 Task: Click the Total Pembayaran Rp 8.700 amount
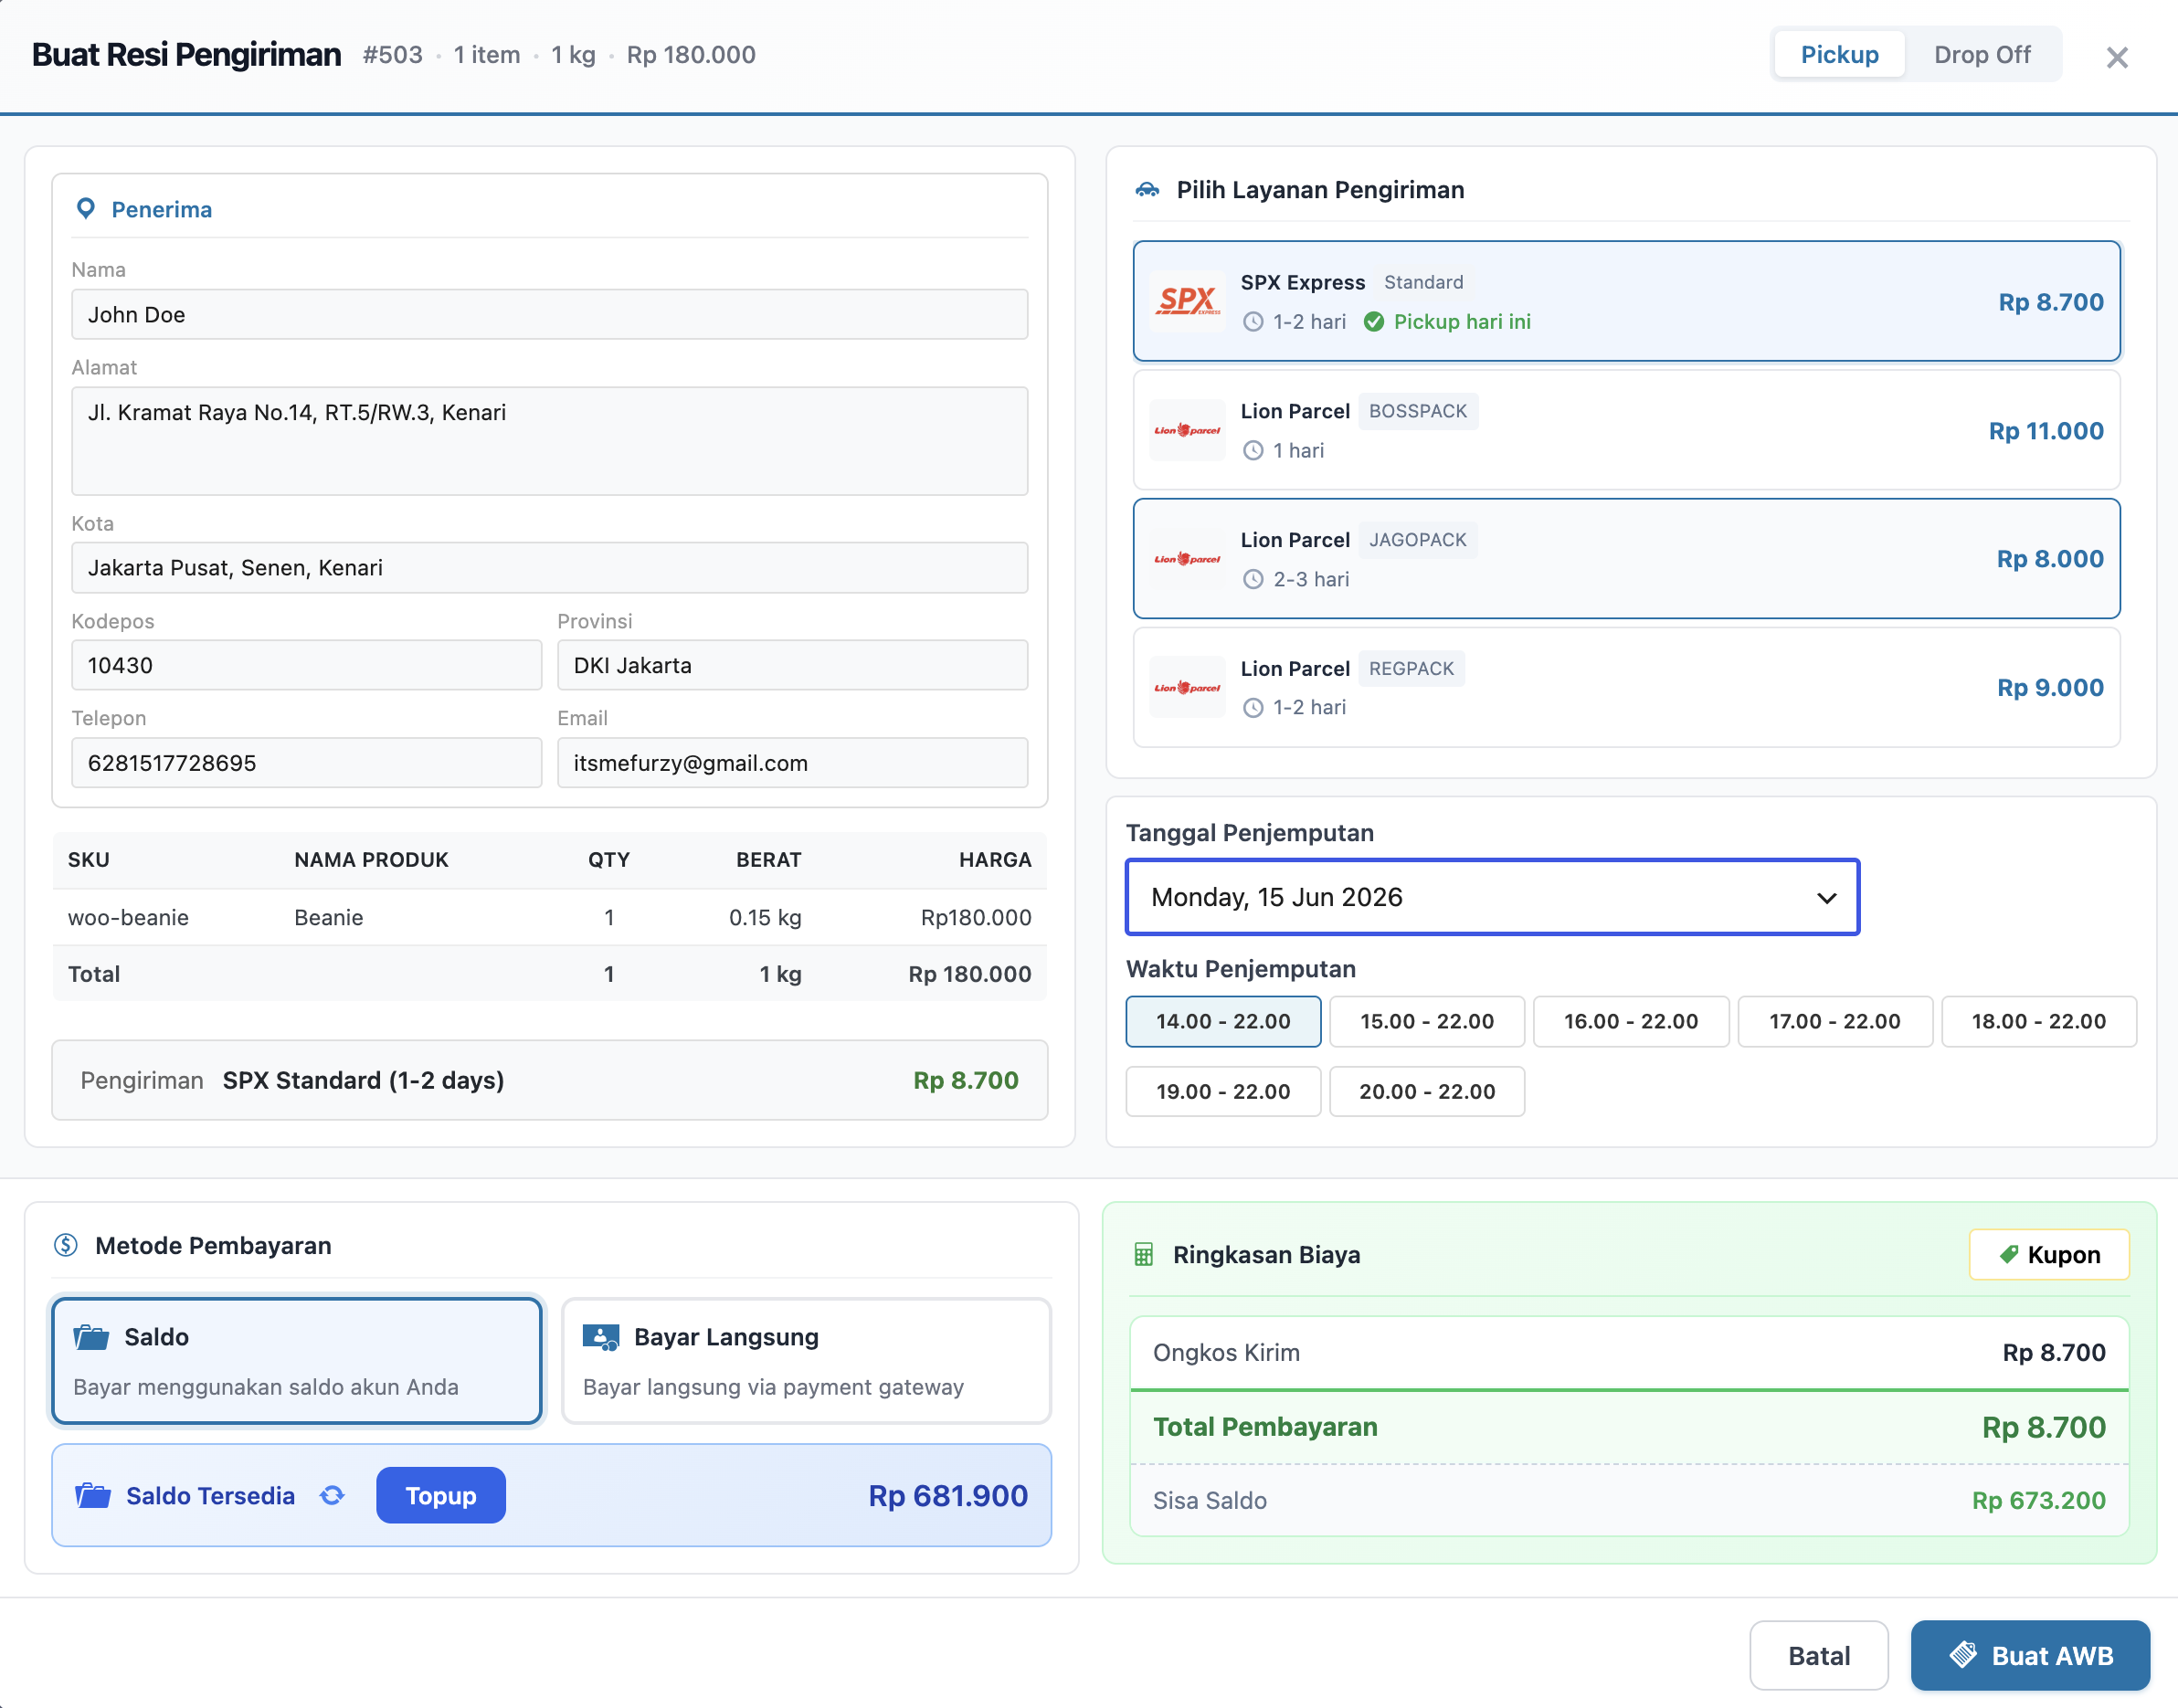[x=2043, y=1427]
